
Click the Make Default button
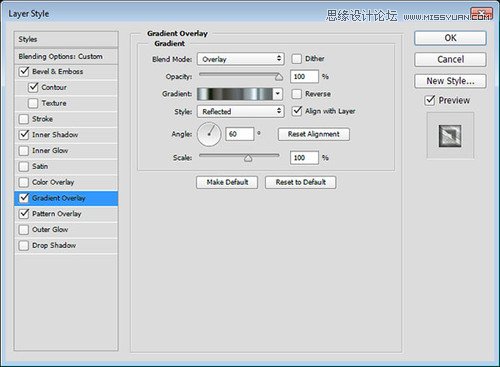pos(227,182)
